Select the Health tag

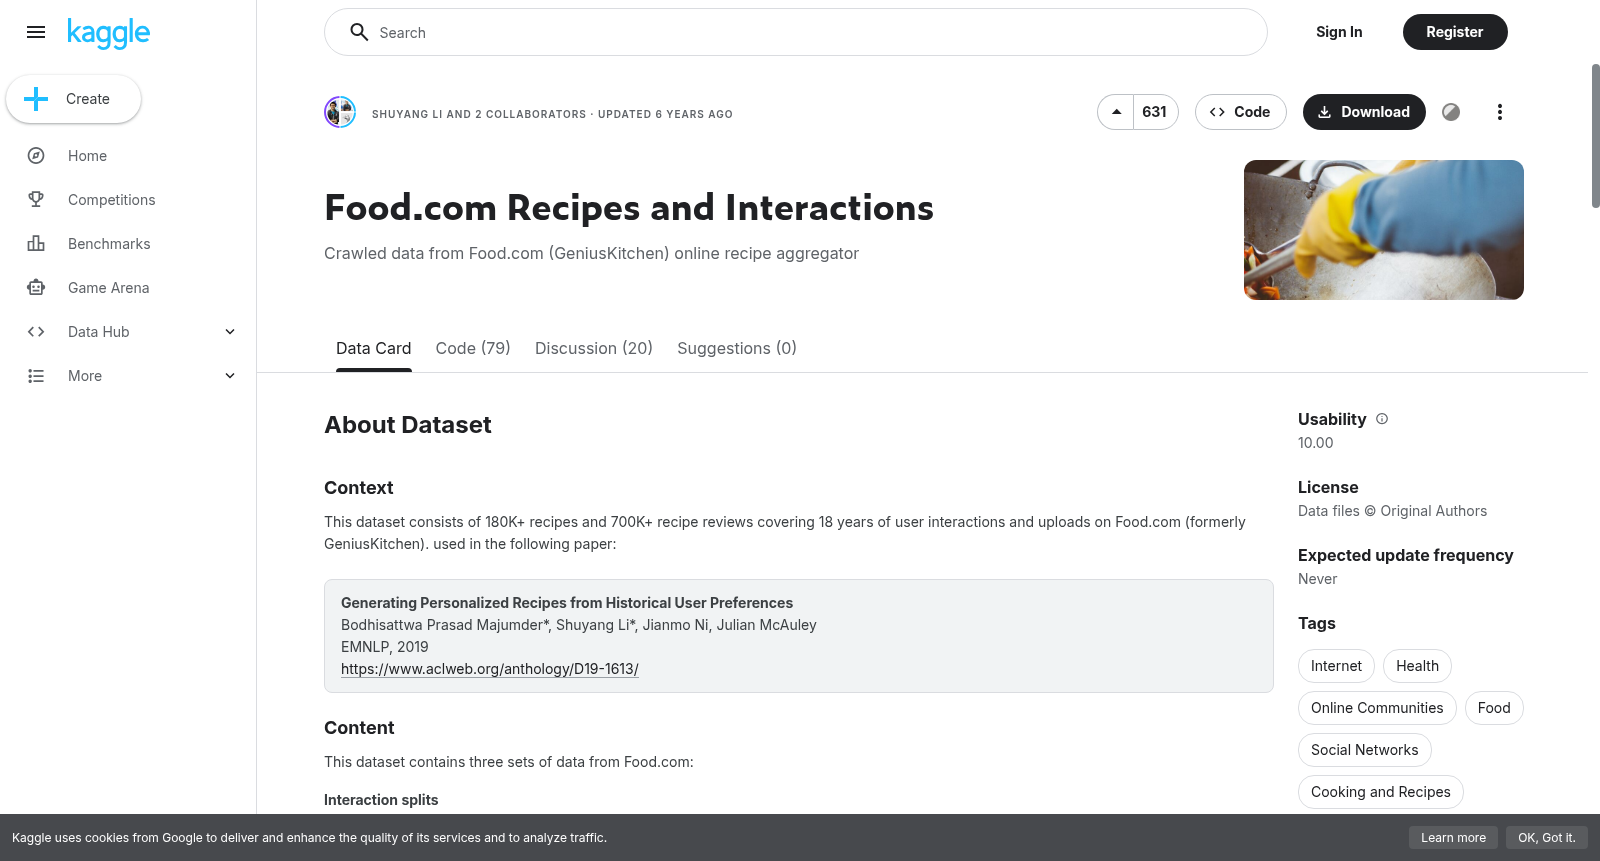pos(1417,666)
